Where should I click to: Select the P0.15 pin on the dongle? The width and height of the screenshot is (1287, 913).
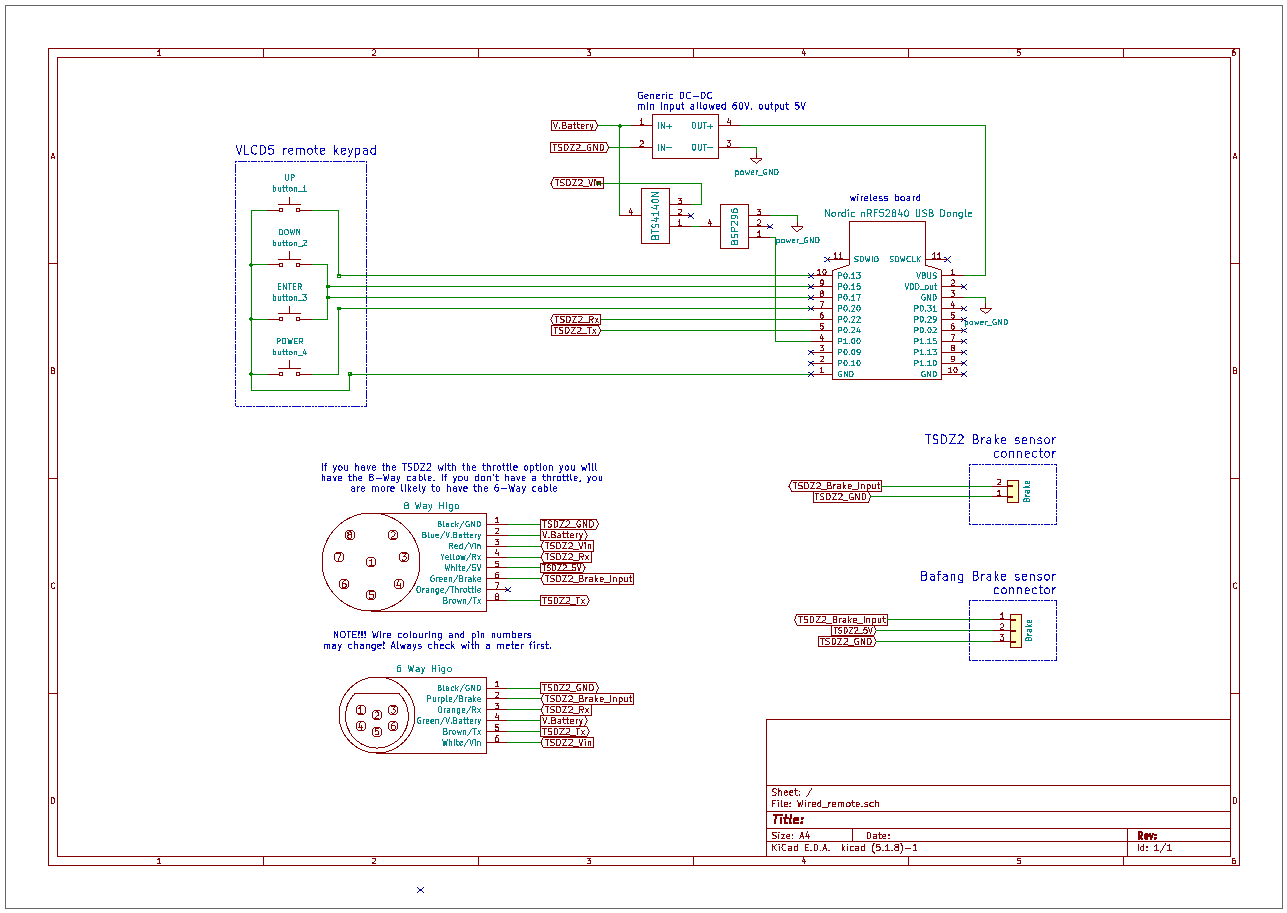pos(849,286)
